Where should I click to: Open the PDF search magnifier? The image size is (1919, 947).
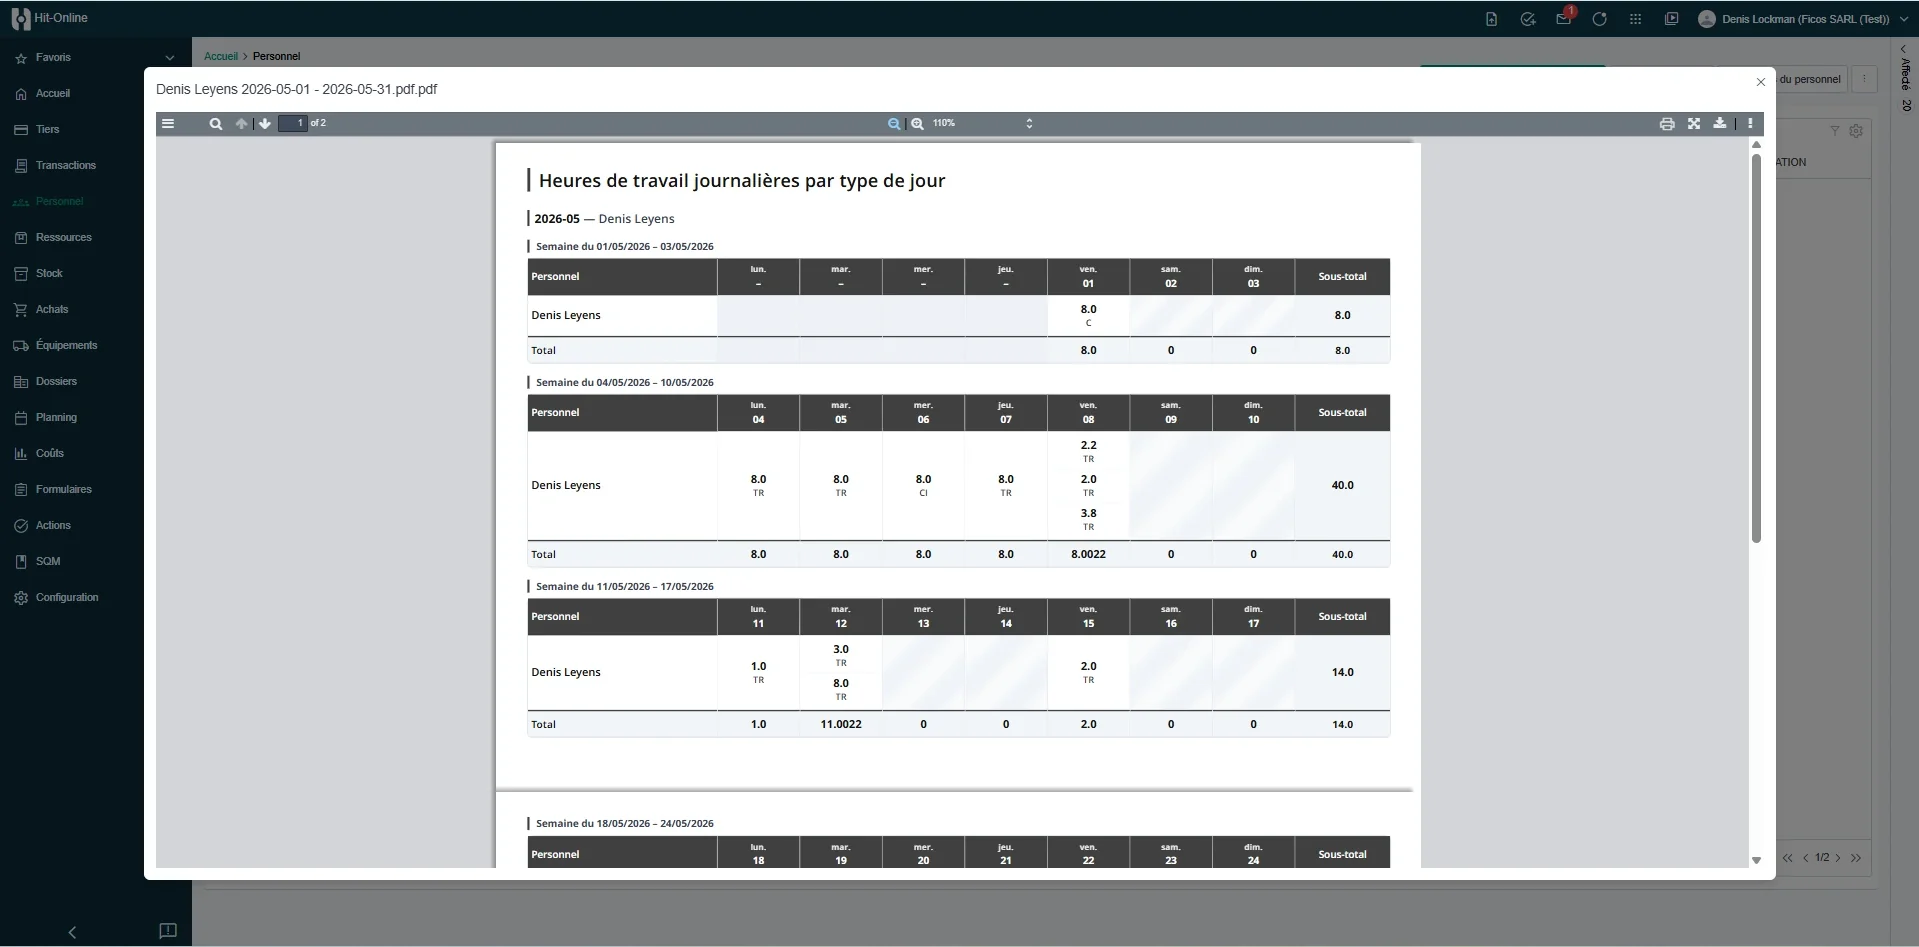215,124
